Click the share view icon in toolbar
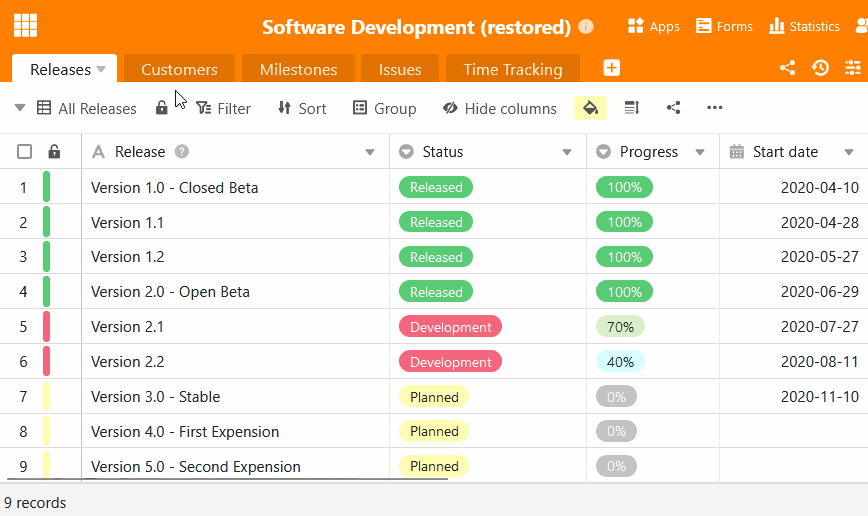868x516 pixels. 673,108
